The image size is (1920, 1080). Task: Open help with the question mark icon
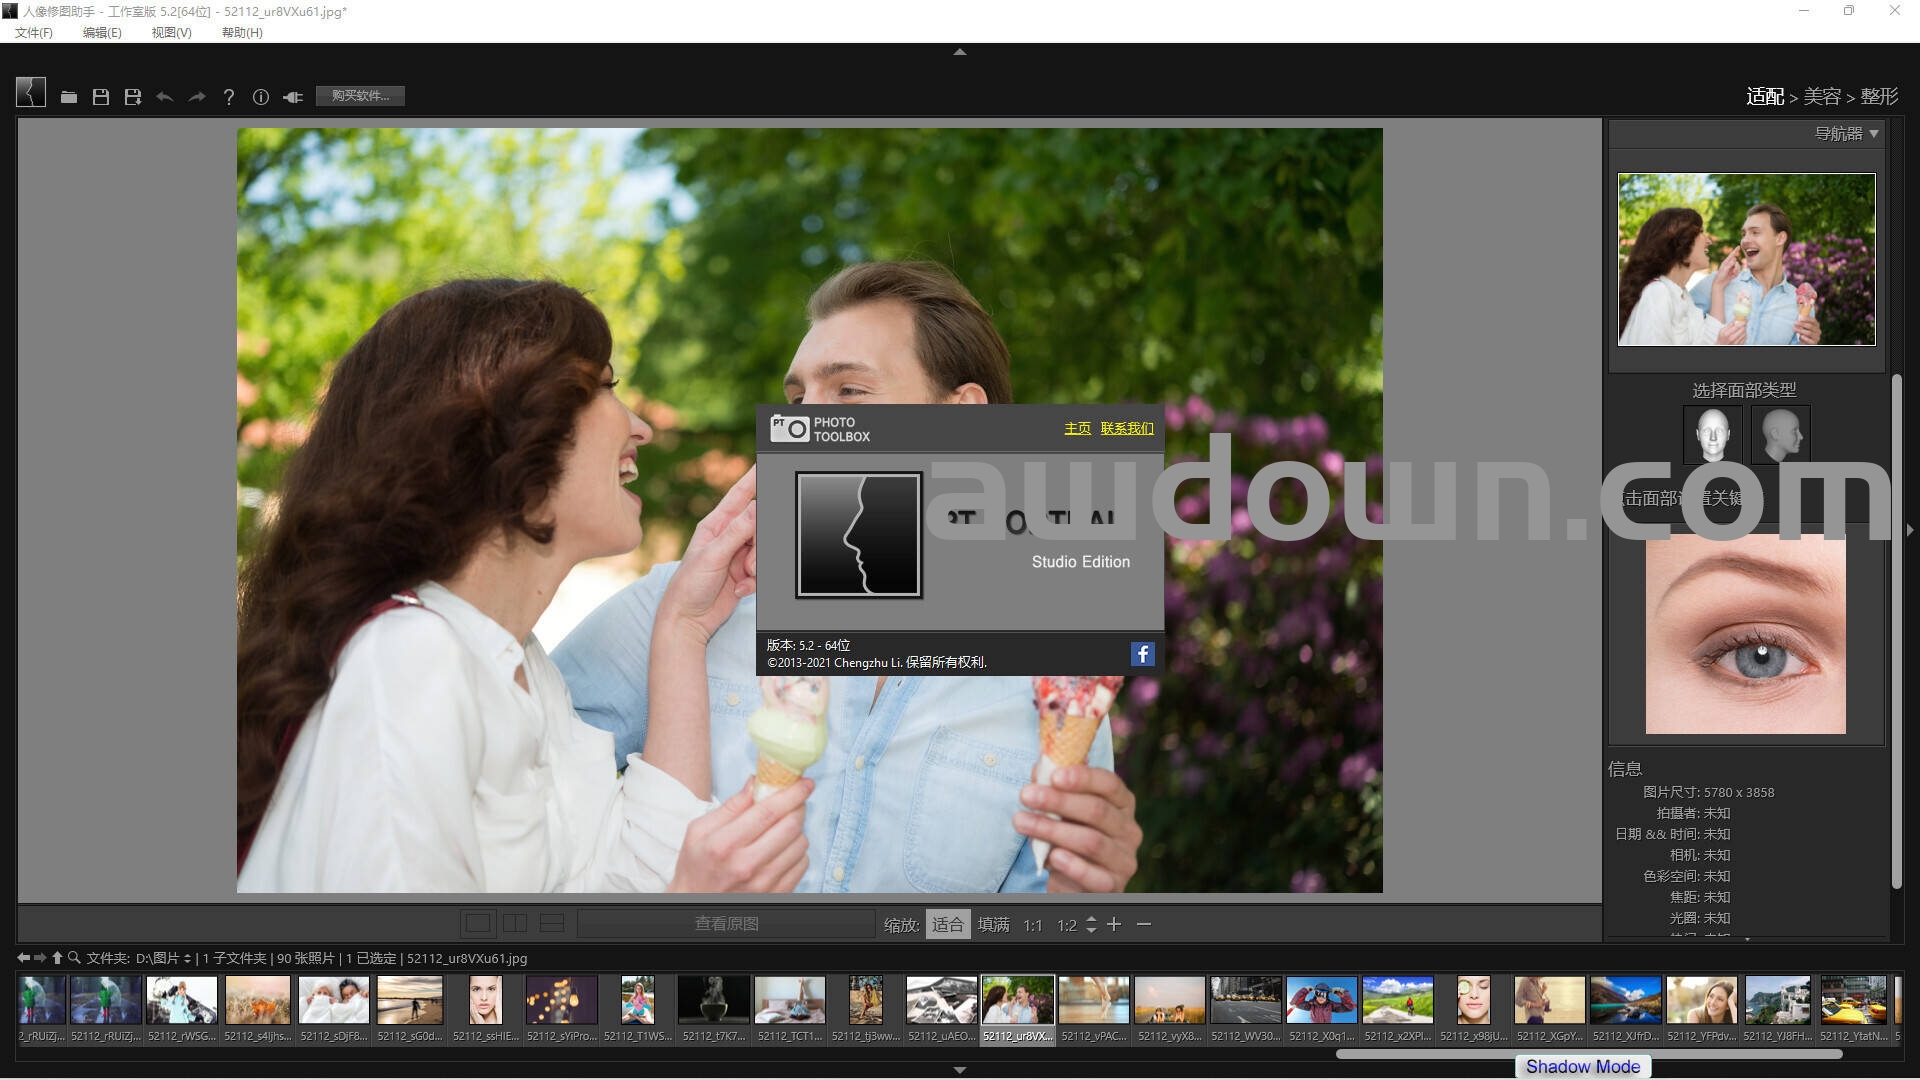coord(229,97)
